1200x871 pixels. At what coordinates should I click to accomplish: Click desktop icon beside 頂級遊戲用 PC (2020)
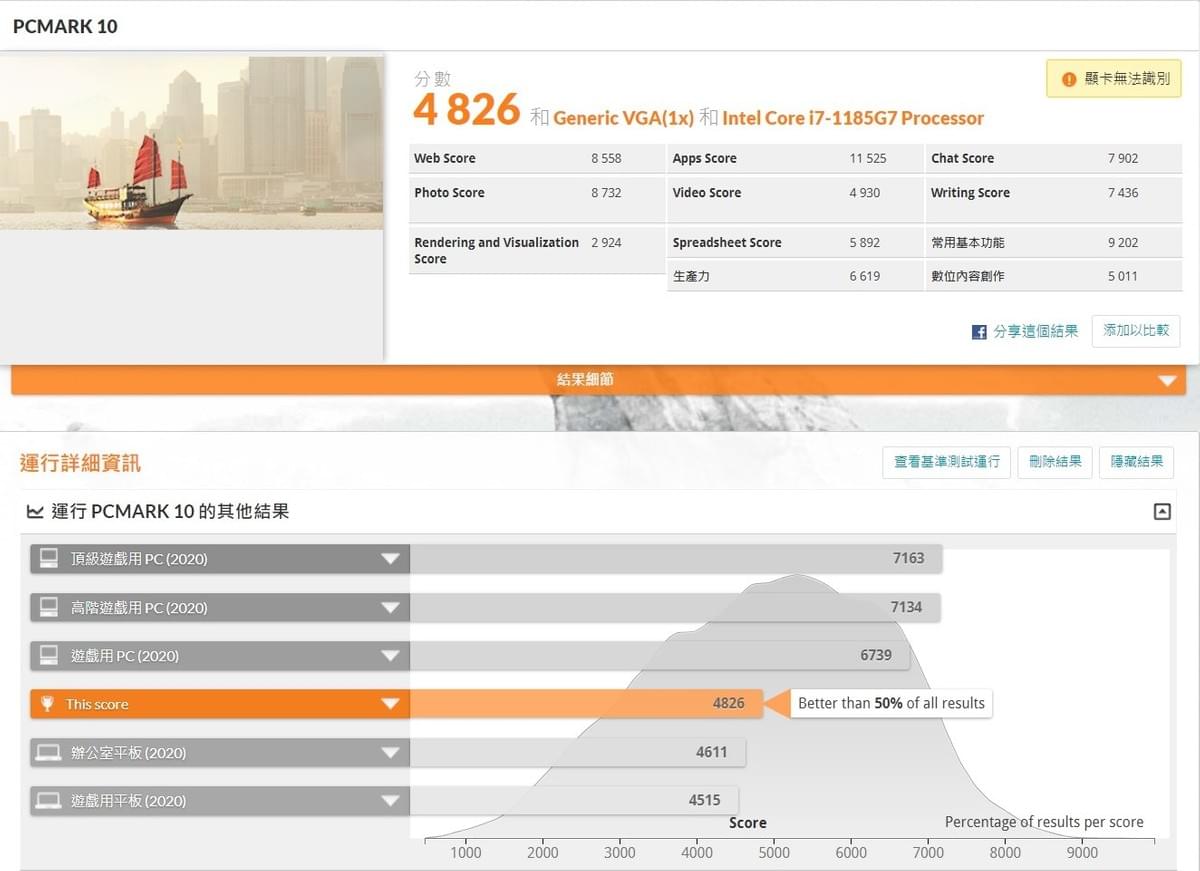pos(48,558)
